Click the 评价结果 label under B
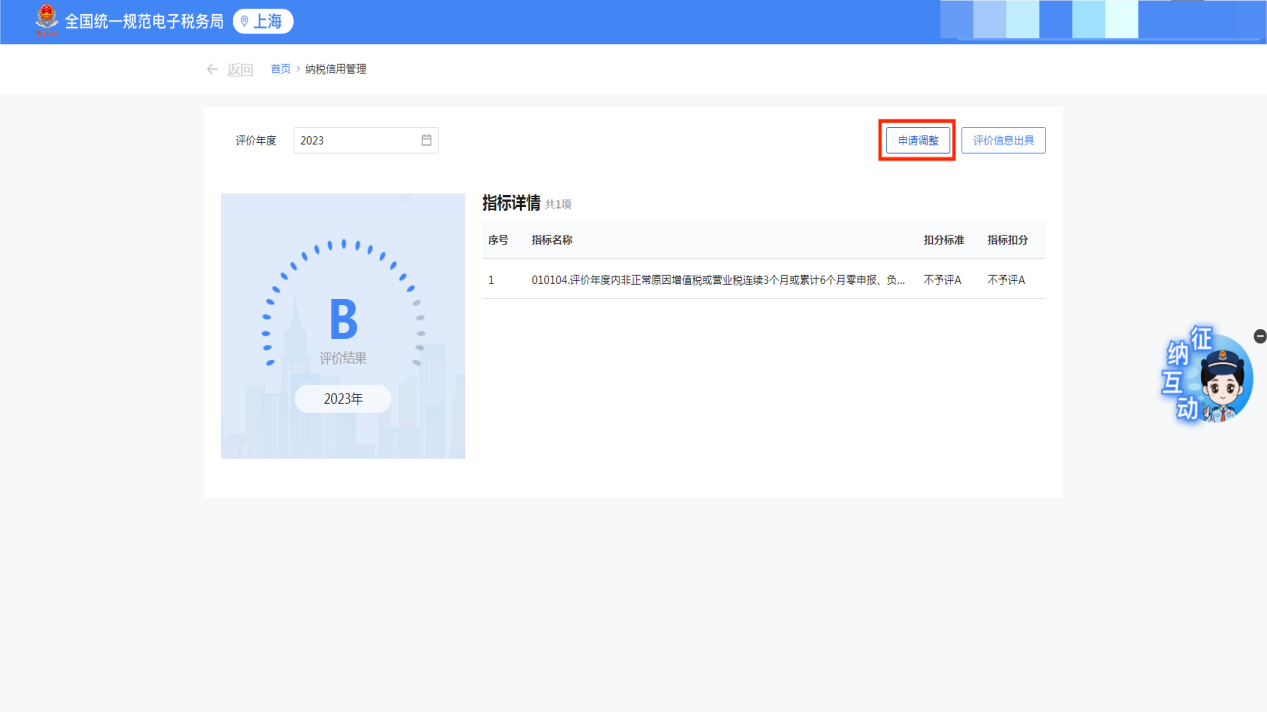Viewport: 1267px width, 712px height. [x=343, y=358]
